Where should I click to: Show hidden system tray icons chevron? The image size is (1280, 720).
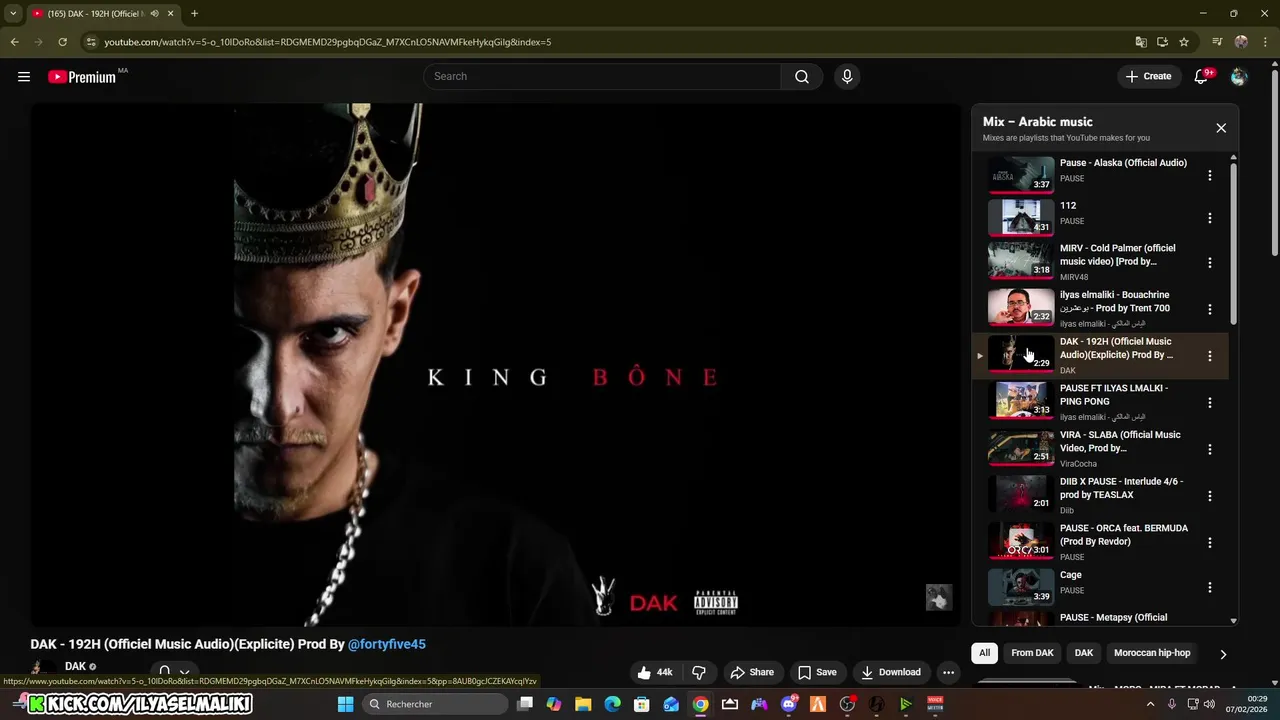[1150, 704]
